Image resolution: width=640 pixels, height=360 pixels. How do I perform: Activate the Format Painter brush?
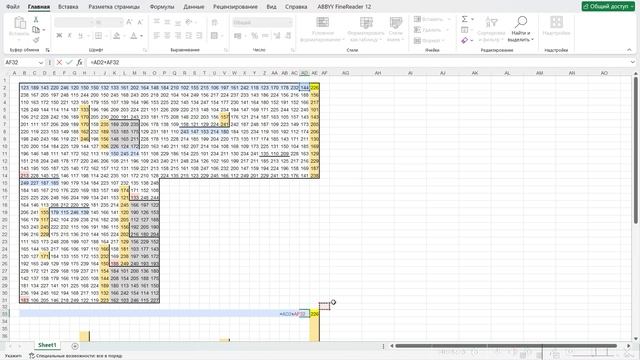36,40
